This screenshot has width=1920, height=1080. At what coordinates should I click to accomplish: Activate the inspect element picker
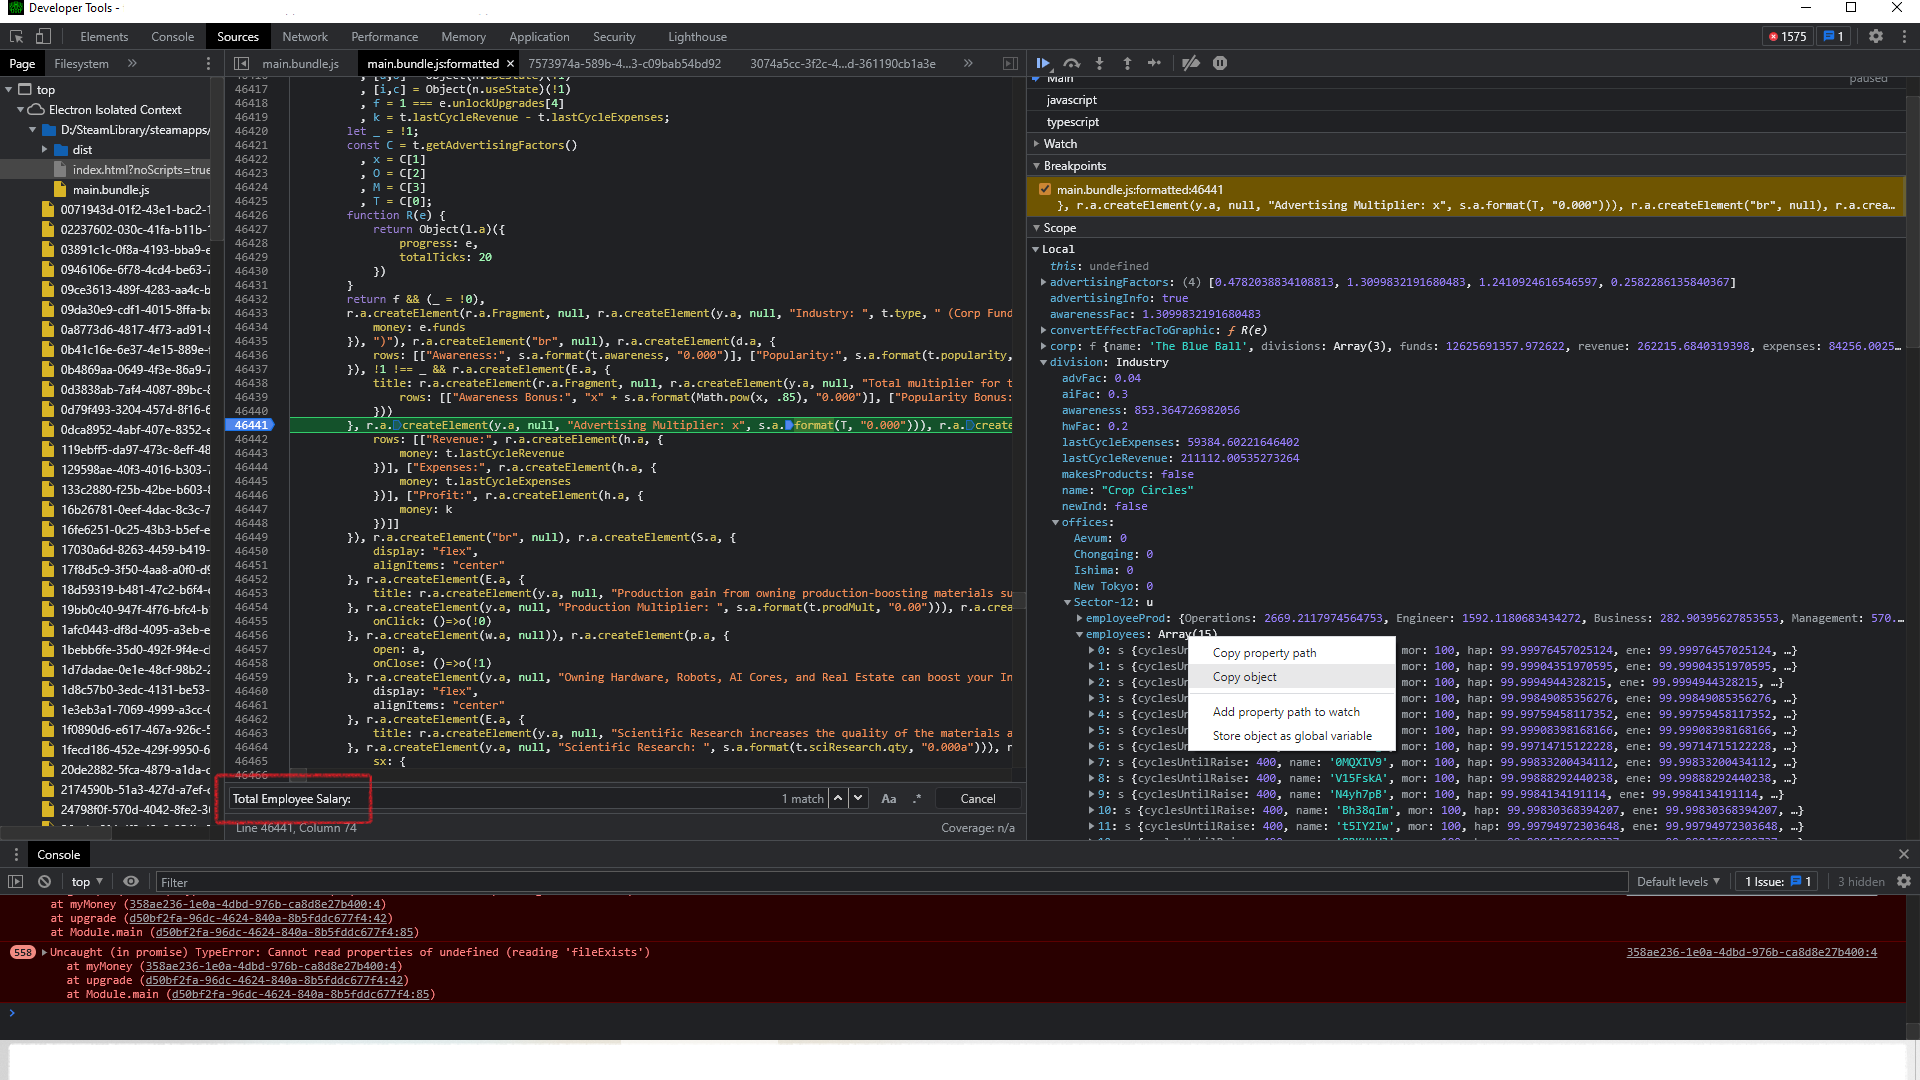click(x=16, y=36)
